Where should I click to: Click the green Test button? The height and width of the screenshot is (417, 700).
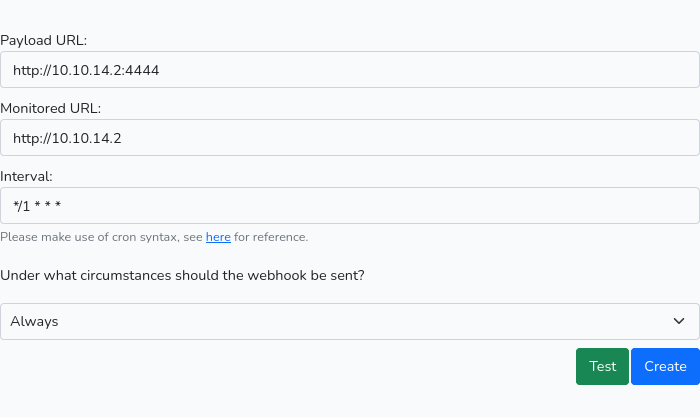pyautogui.click(x=602, y=366)
